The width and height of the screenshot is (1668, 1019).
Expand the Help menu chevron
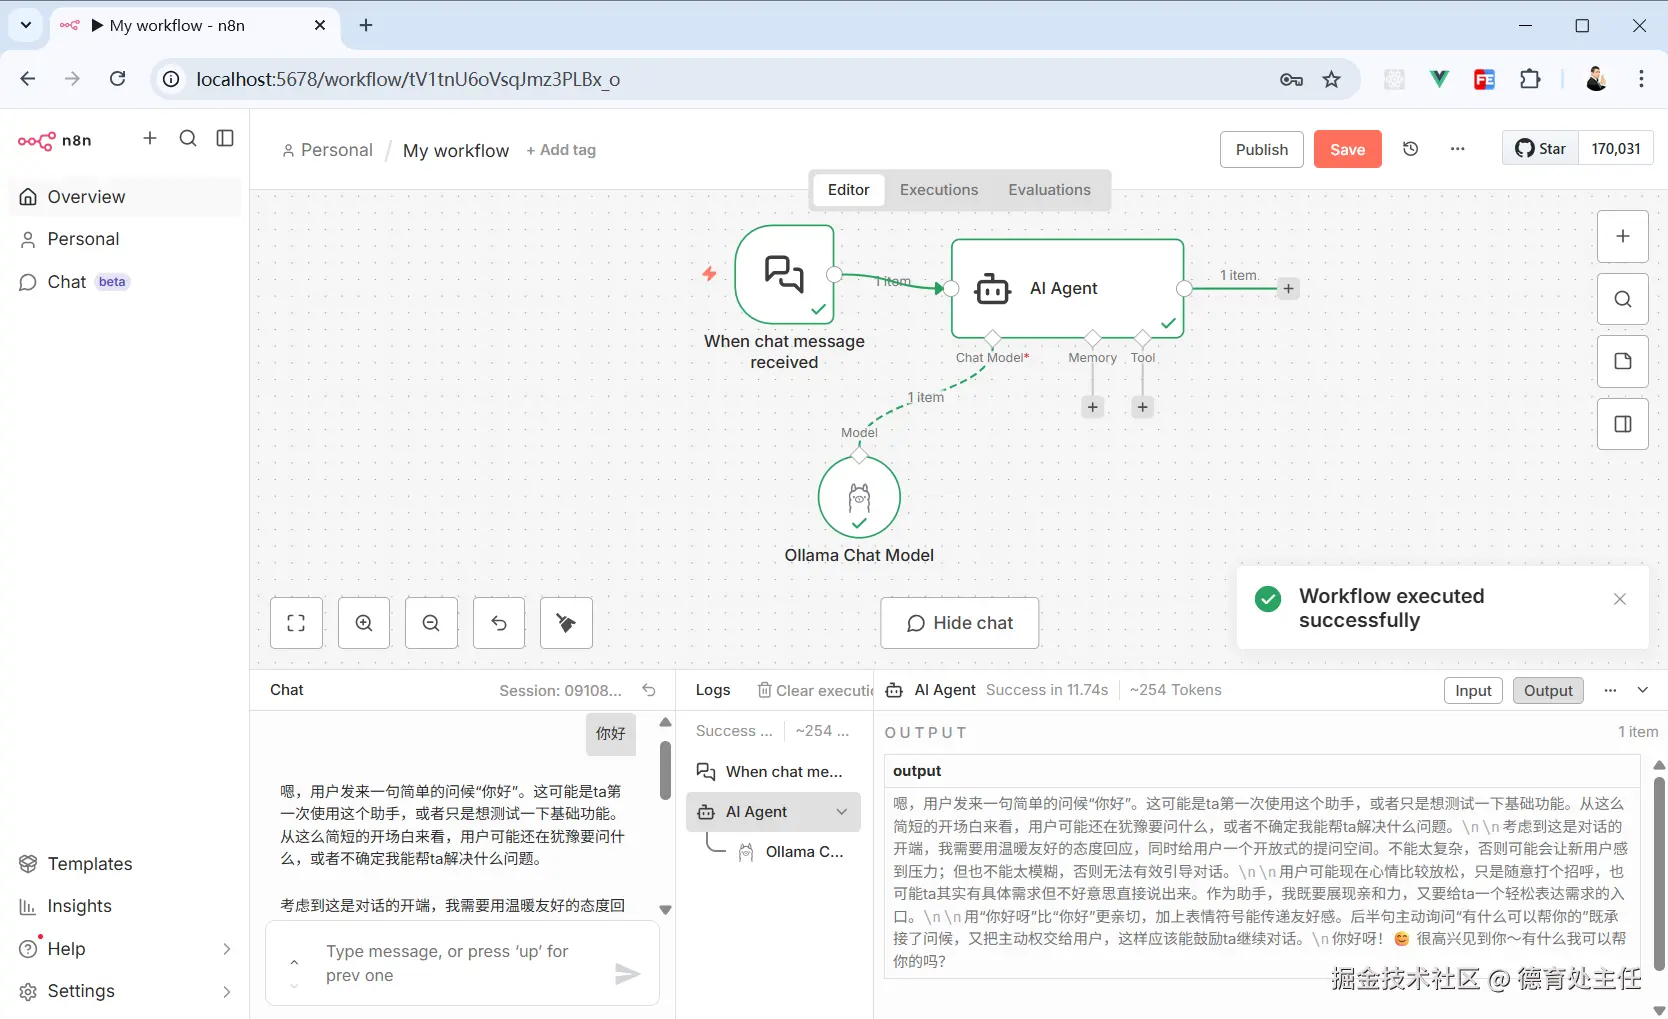[227, 949]
